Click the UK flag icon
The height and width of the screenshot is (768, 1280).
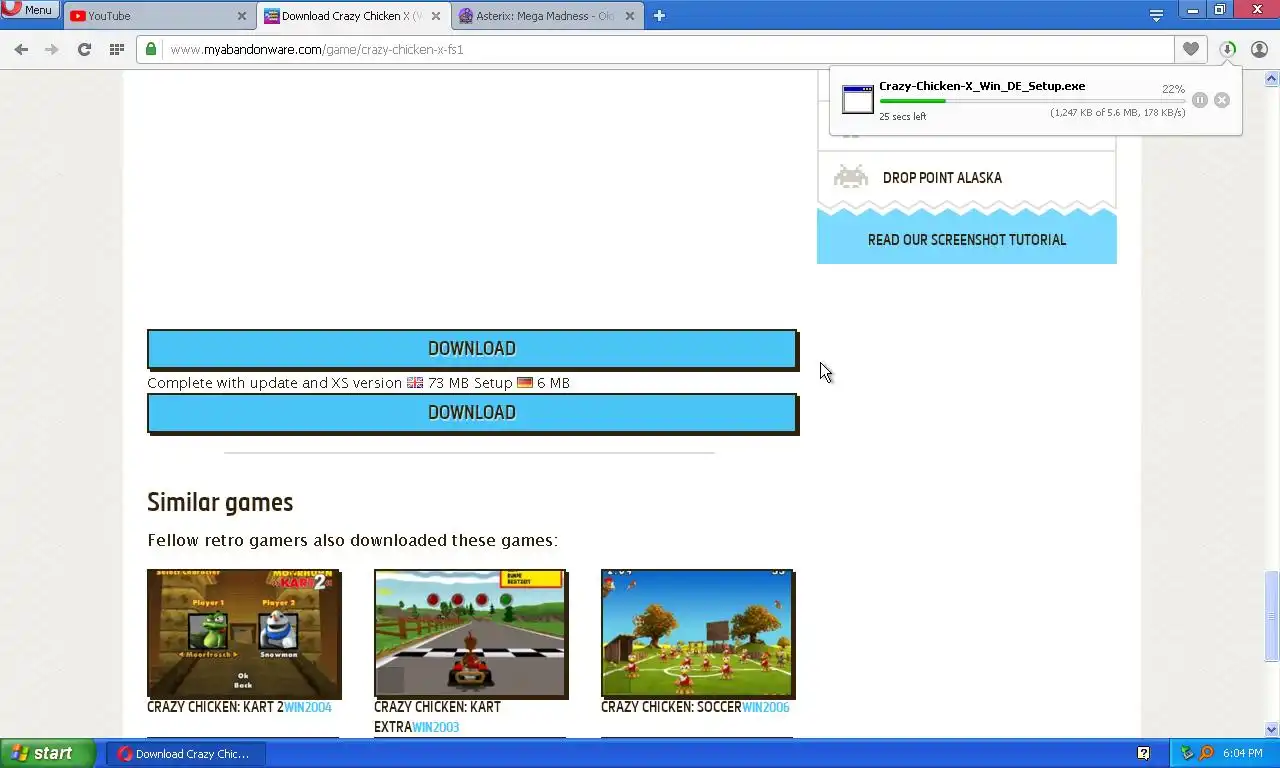click(415, 383)
